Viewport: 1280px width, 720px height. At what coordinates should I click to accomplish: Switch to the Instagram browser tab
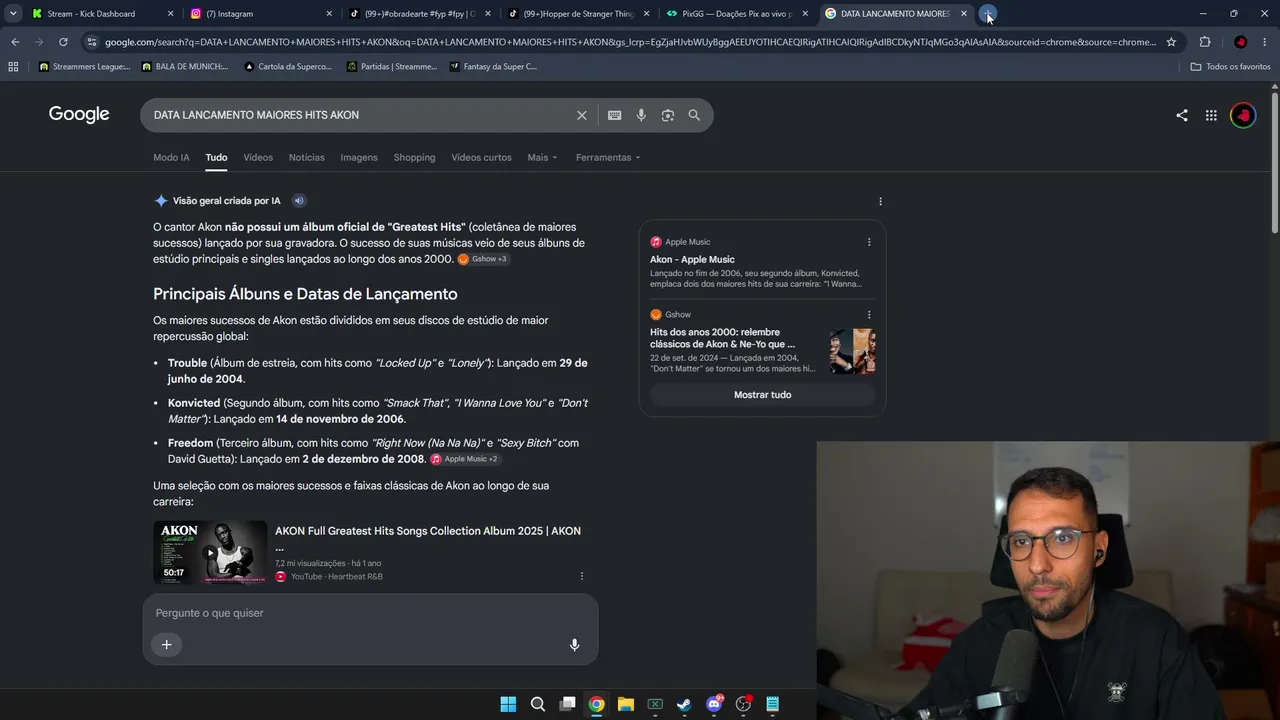(260, 14)
